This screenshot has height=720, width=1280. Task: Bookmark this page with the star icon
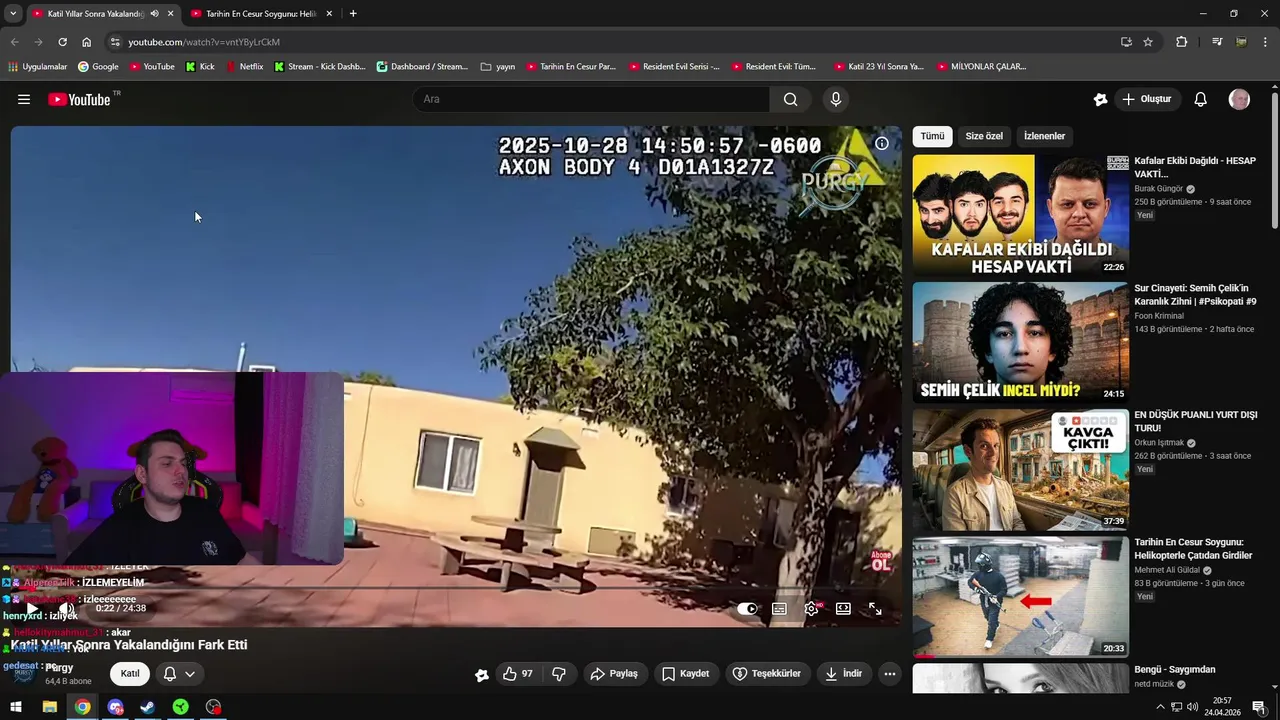pyautogui.click(x=1148, y=42)
